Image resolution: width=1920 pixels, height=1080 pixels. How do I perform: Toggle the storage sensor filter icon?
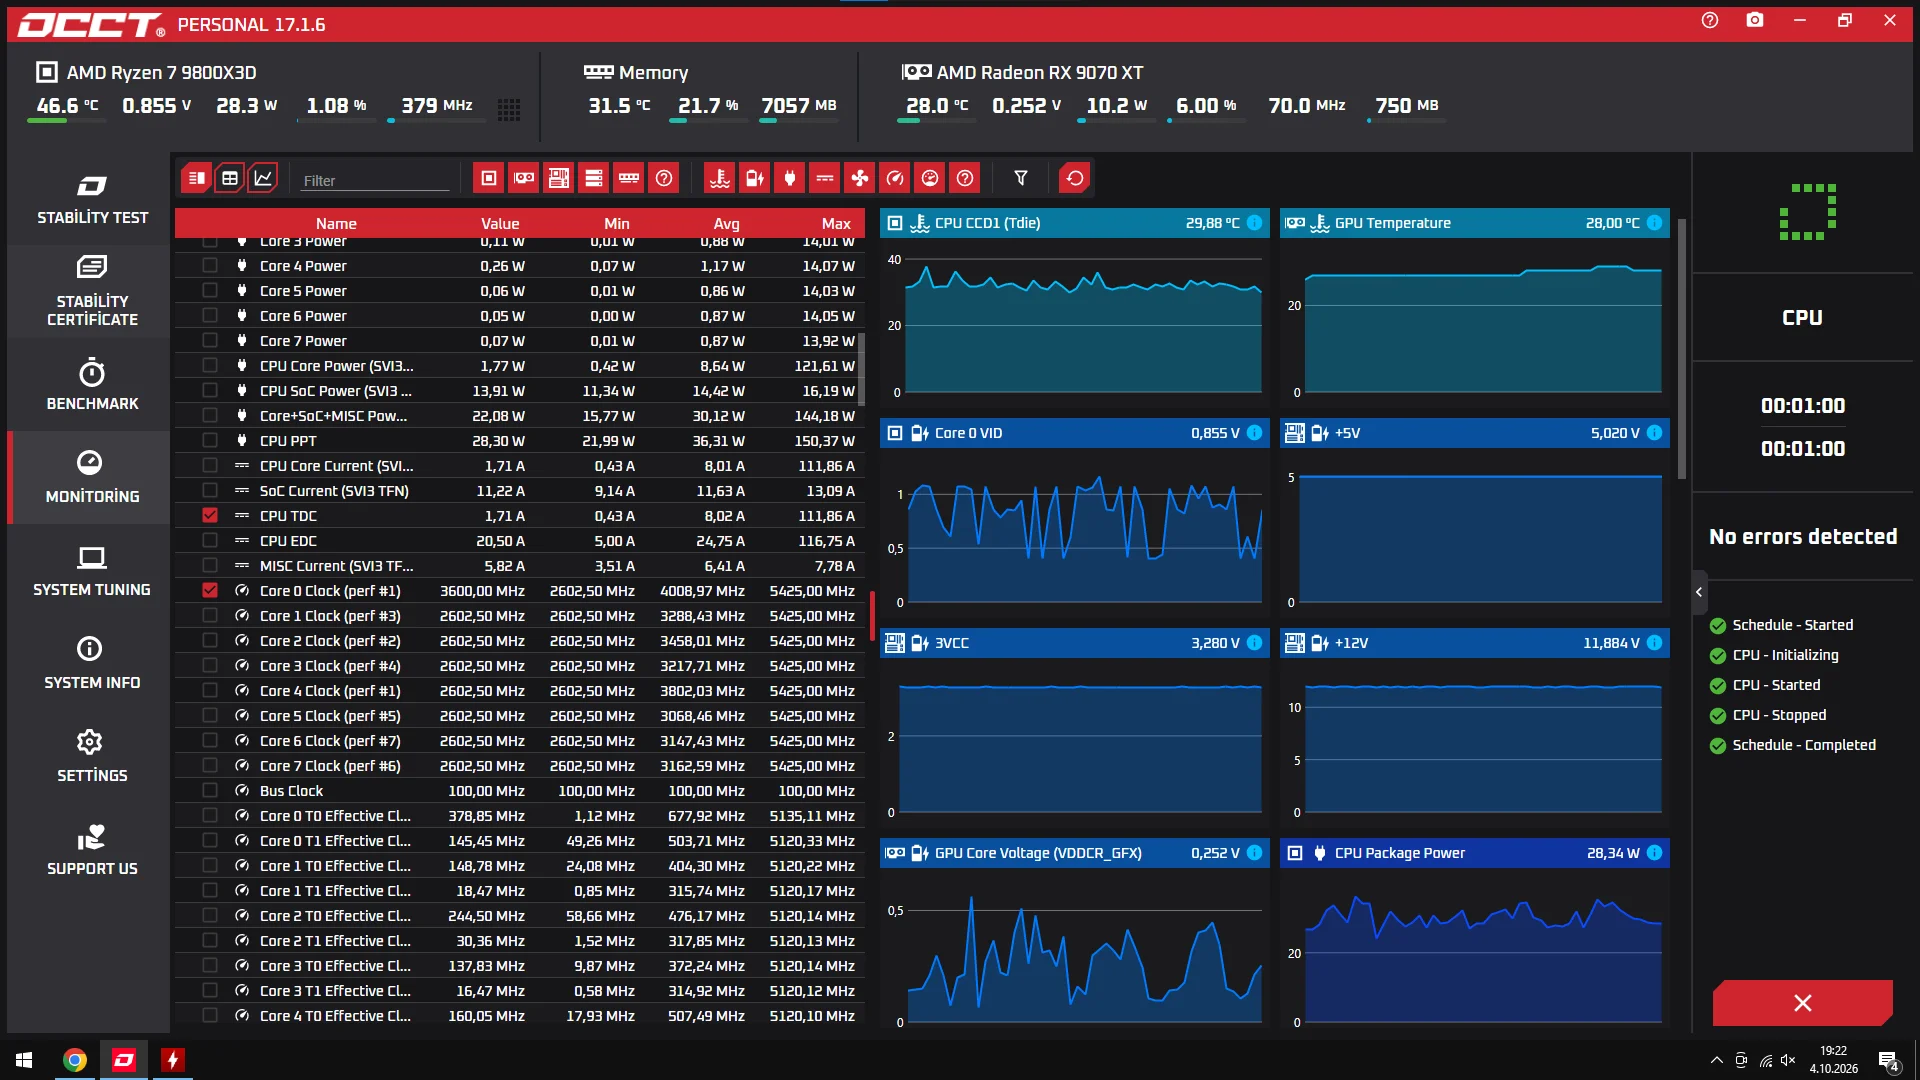click(594, 178)
